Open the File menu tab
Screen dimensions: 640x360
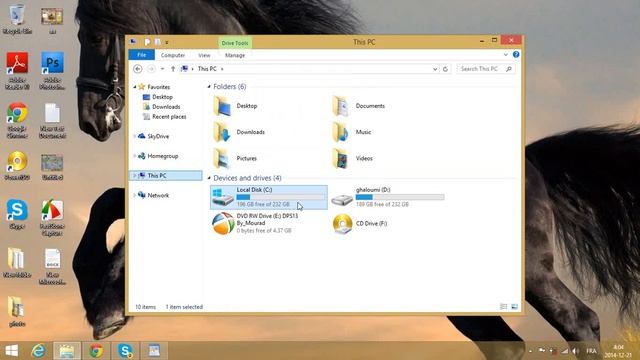[x=141, y=55]
